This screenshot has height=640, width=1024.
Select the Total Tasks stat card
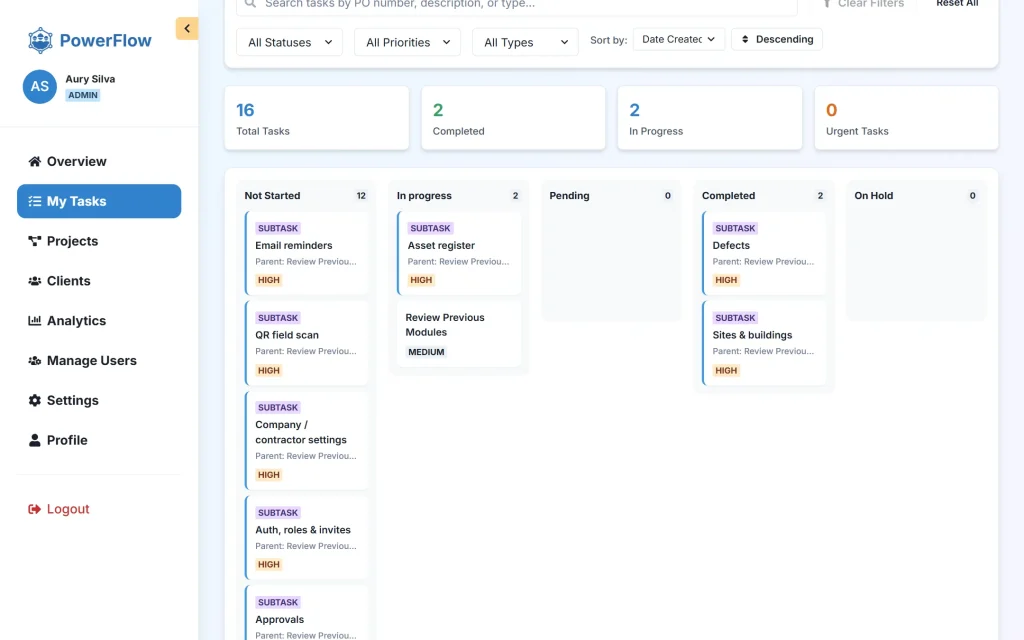[317, 118]
